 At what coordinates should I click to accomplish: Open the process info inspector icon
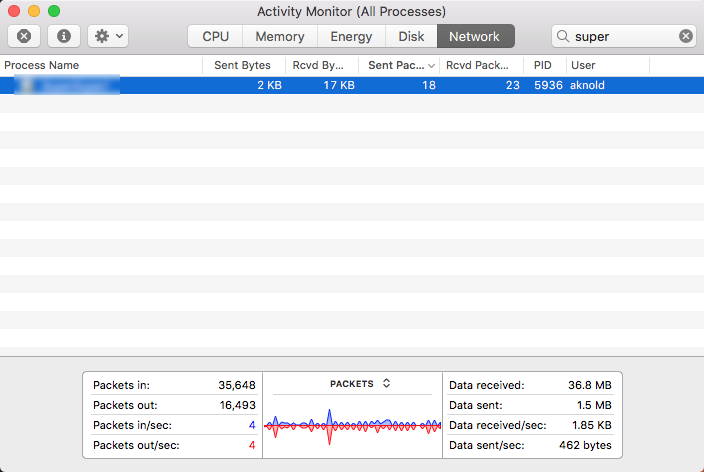click(x=64, y=36)
